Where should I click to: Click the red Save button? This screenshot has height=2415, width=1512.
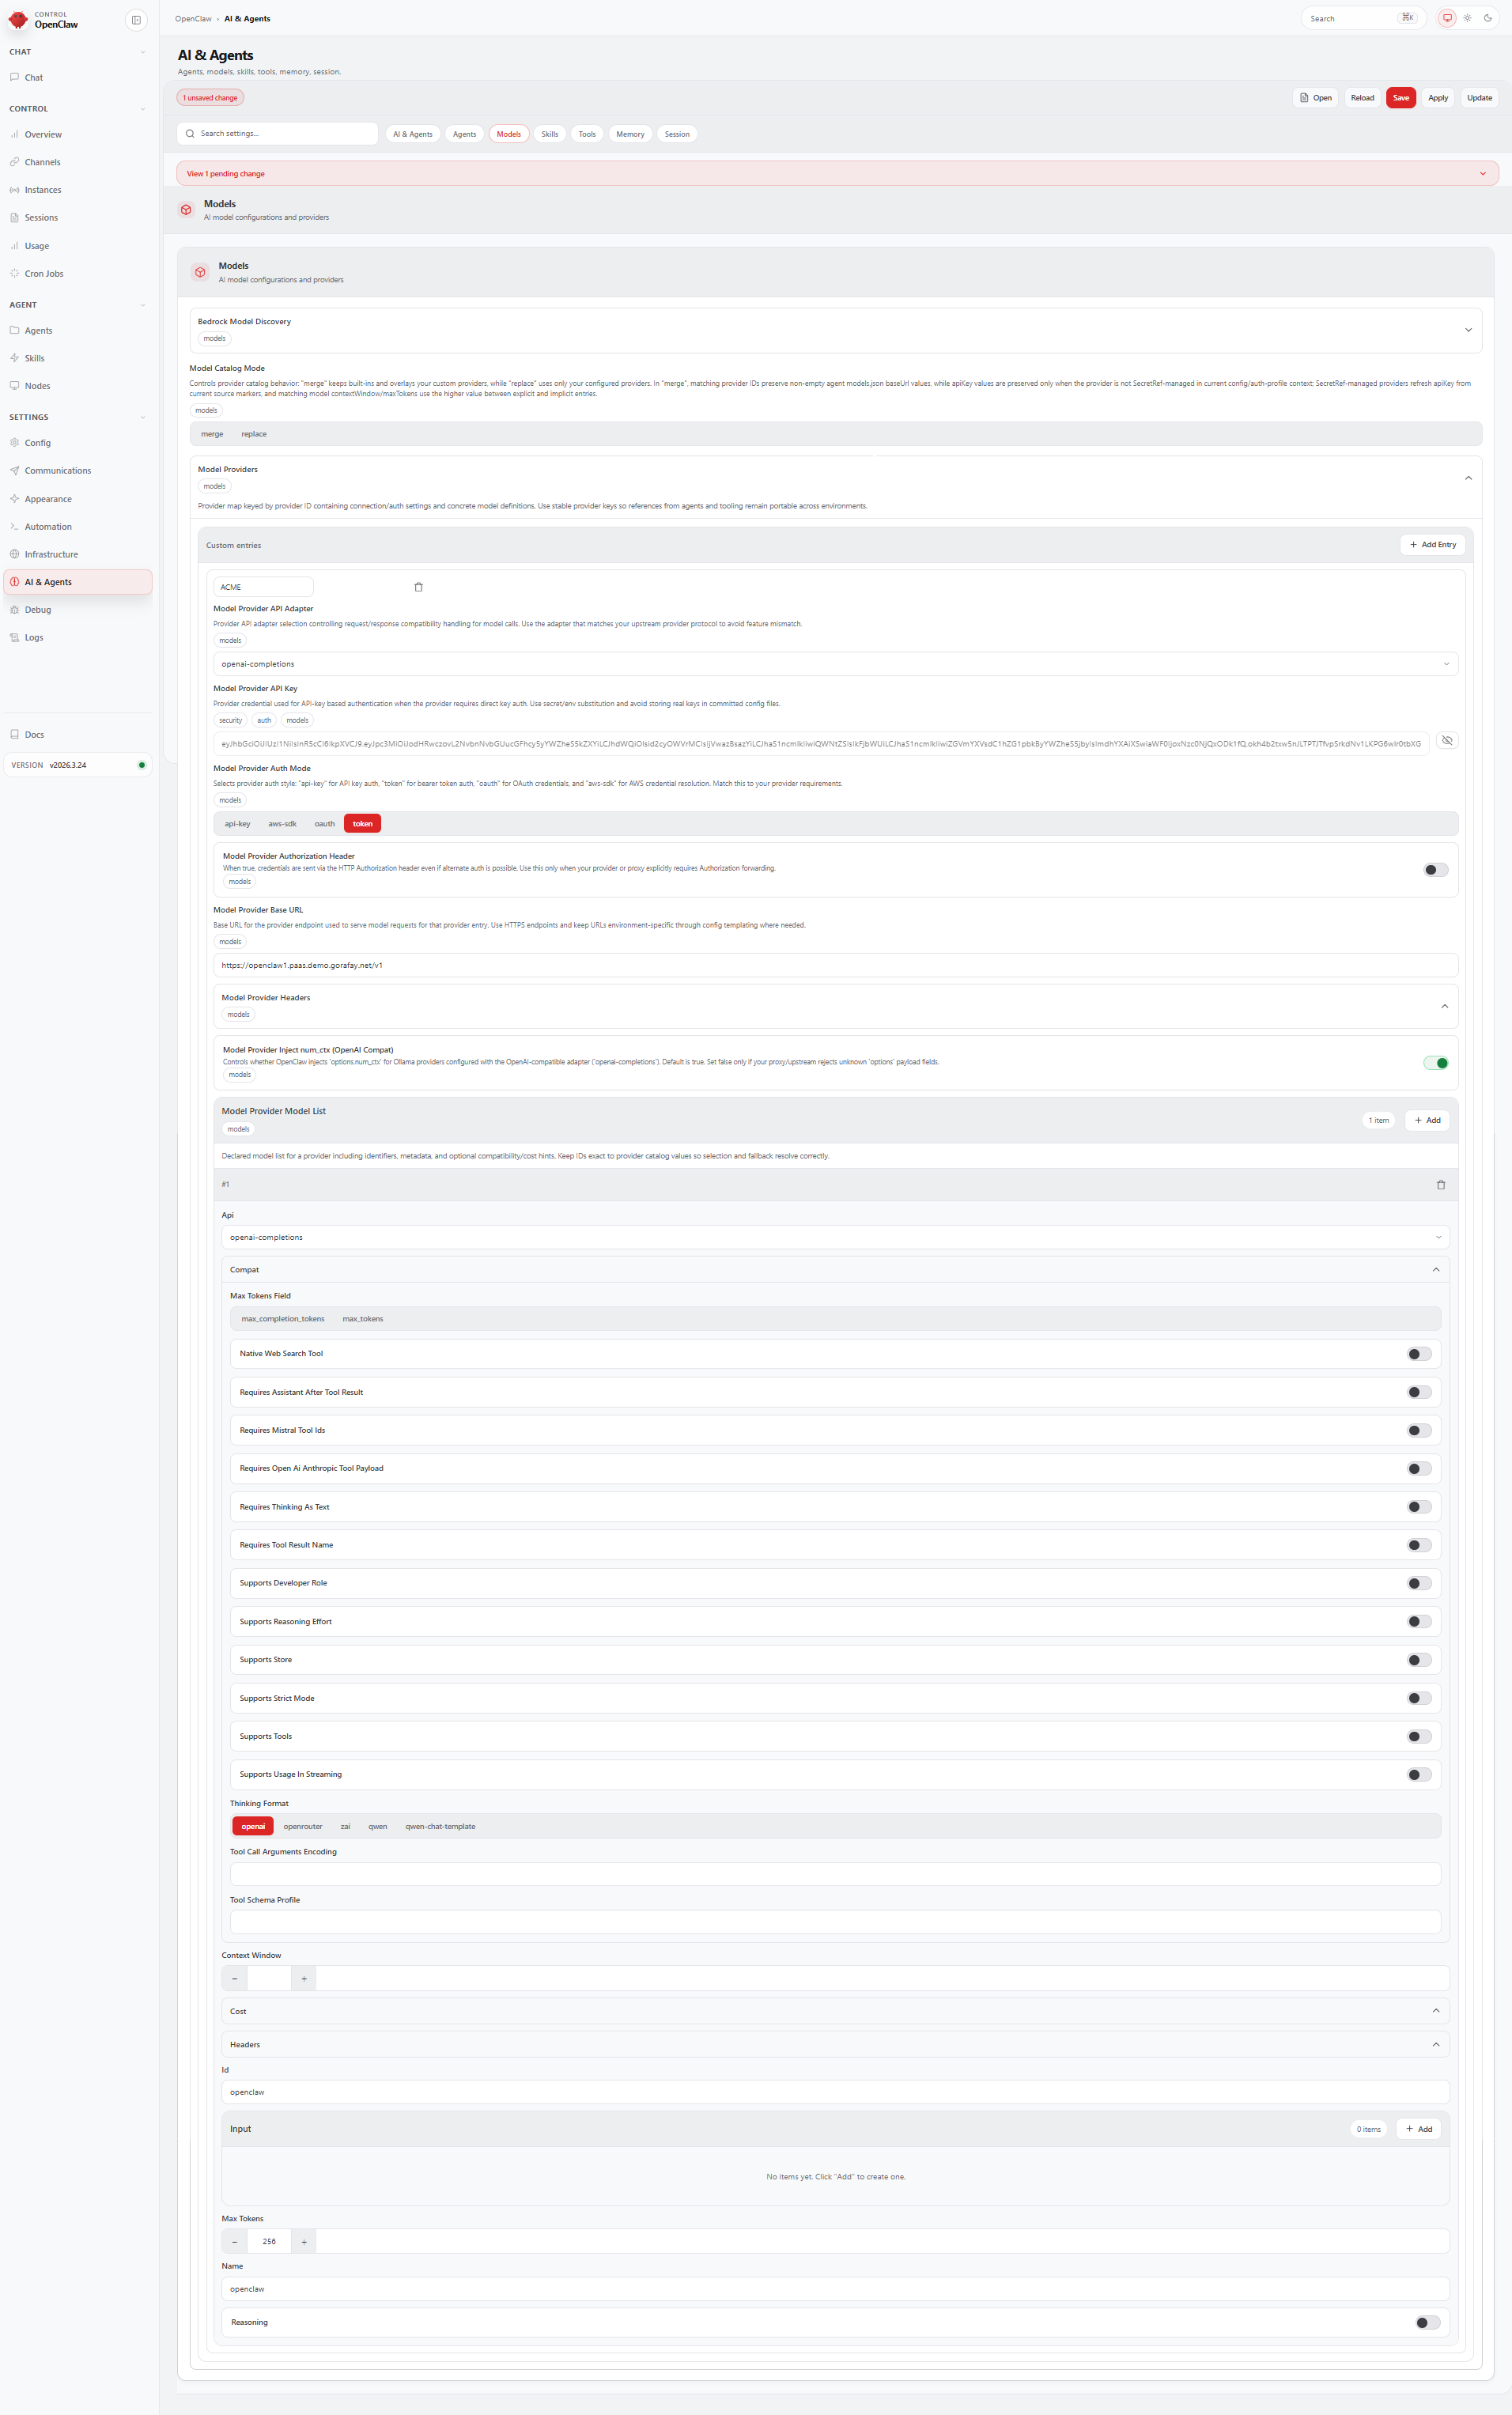[x=1400, y=98]
